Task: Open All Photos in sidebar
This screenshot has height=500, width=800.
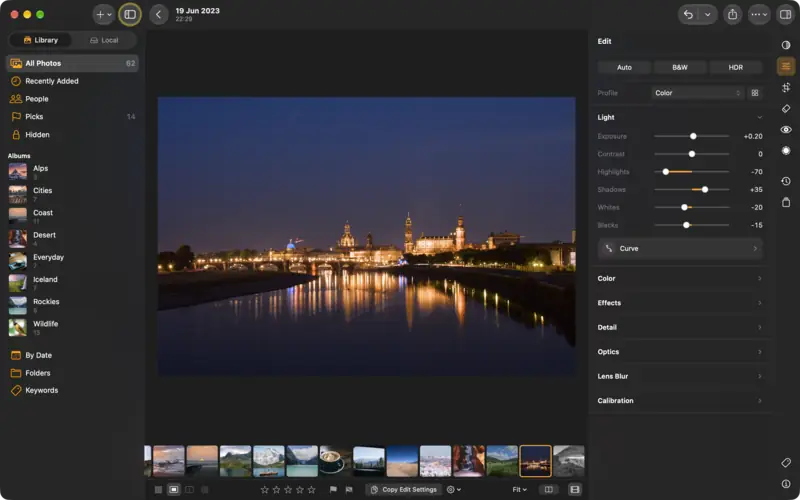Action: point(72,63)
